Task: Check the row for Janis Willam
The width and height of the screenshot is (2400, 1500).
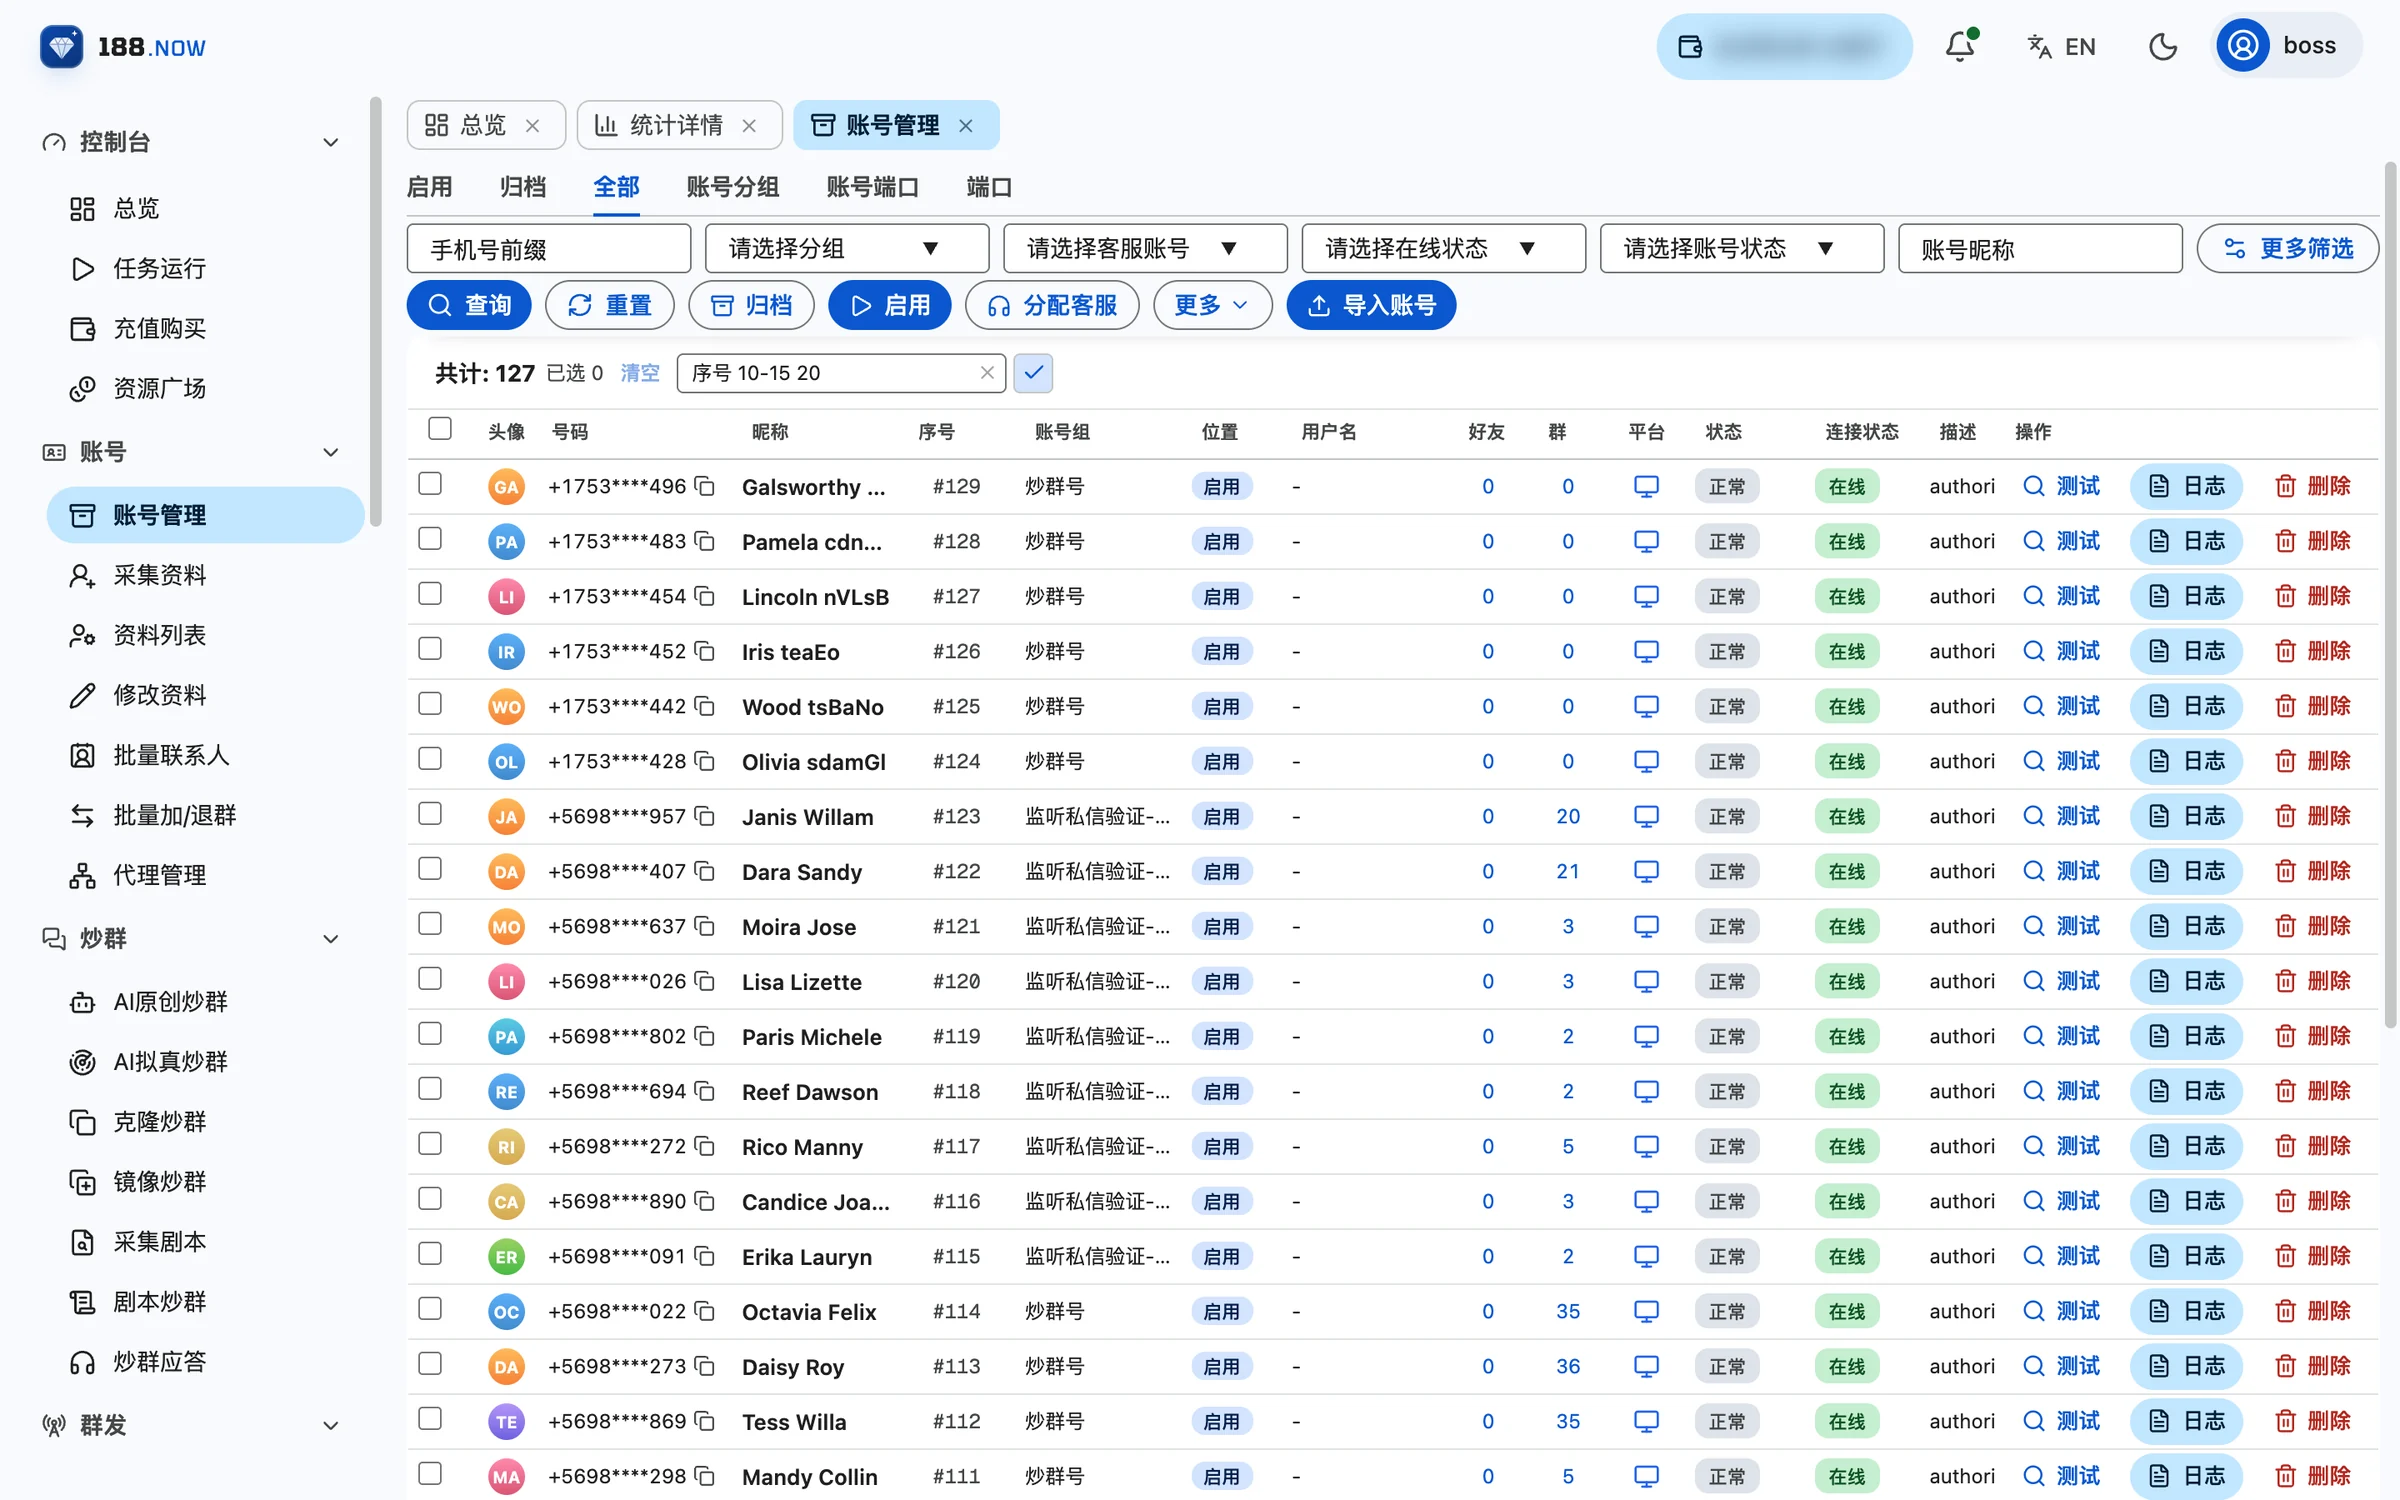Action: 430,814
